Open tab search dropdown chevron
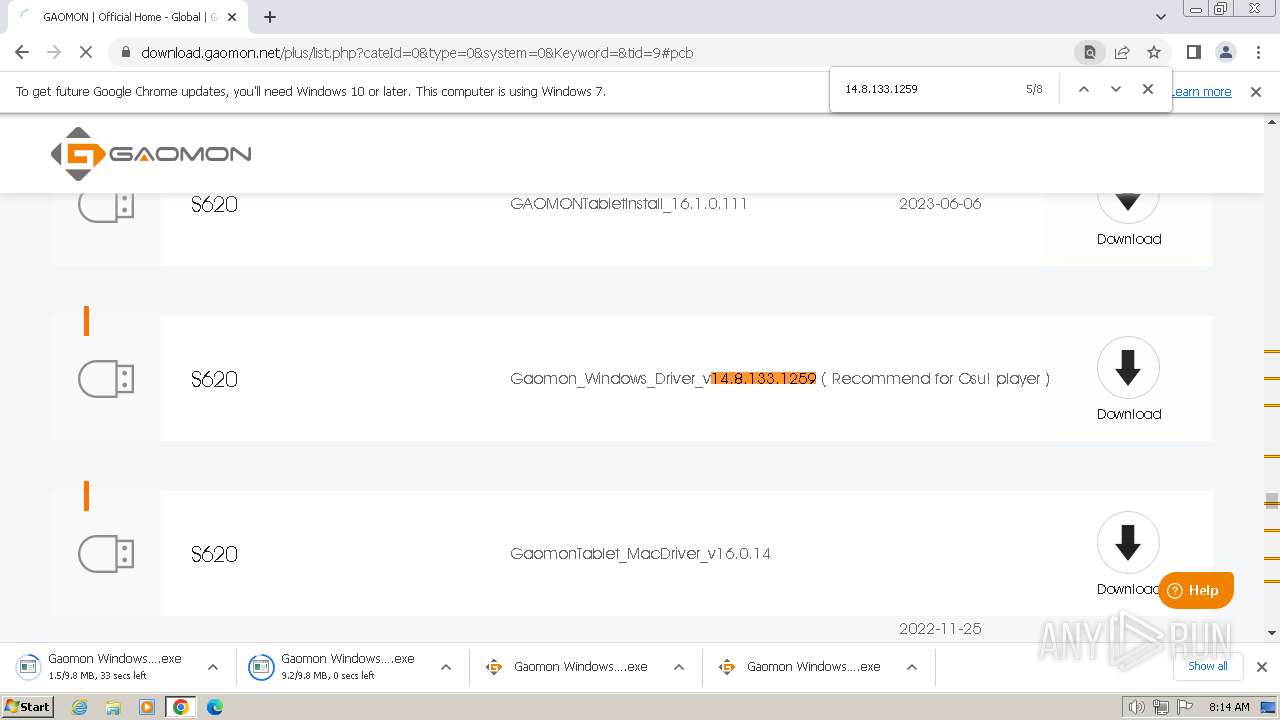 pyautogui.click(x=1161, y=17)
